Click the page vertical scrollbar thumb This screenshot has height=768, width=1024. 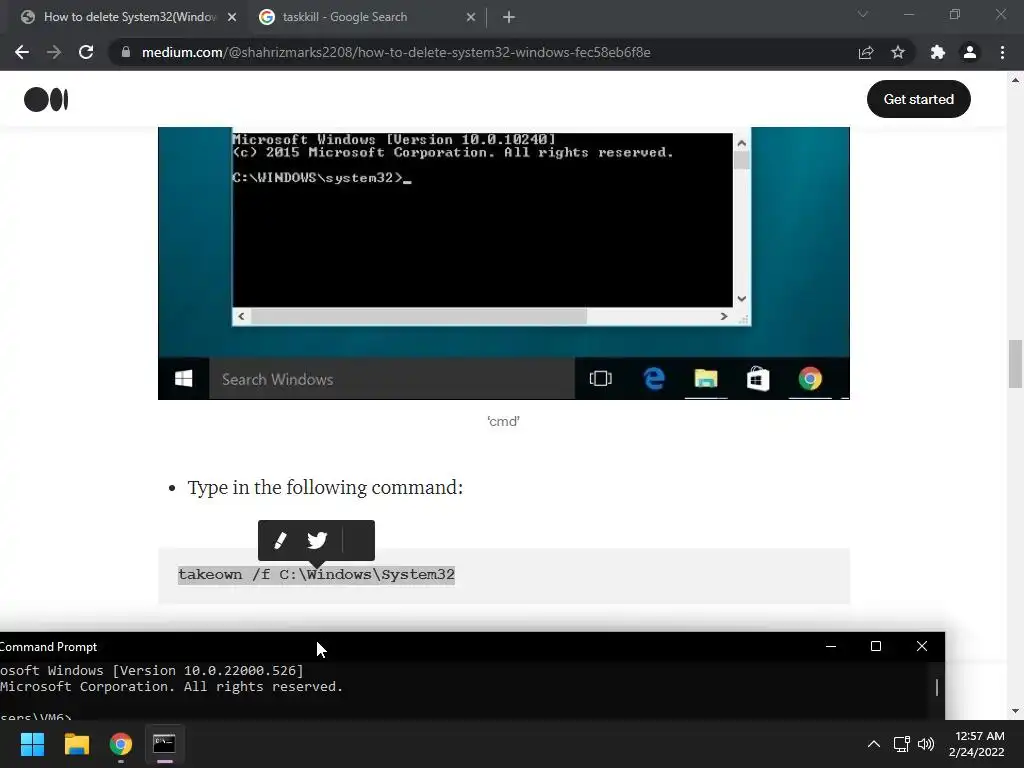[x=1015, y=364]
